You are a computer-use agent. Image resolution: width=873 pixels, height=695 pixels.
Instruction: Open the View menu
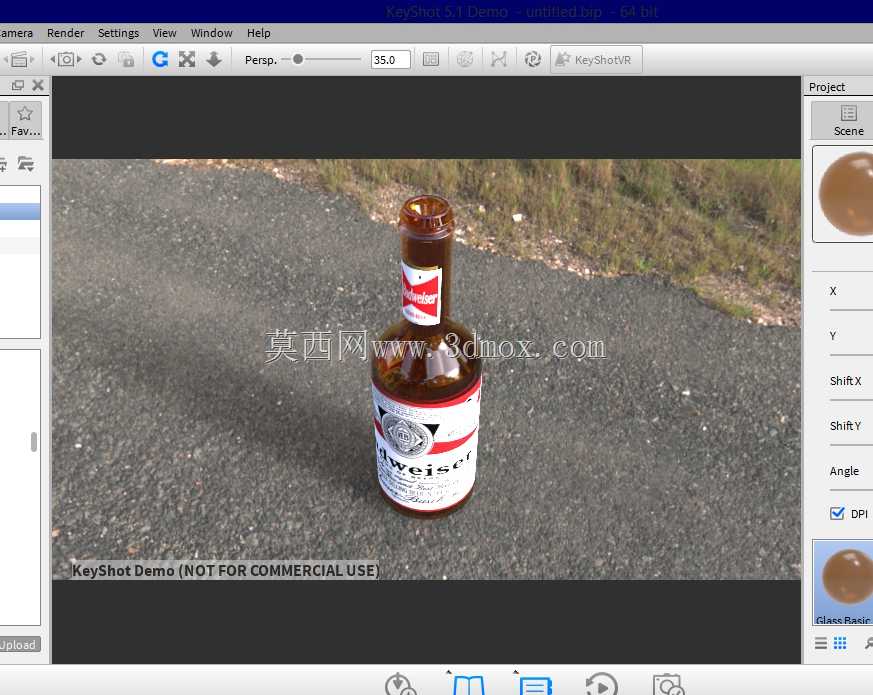(x=164, y=33)
